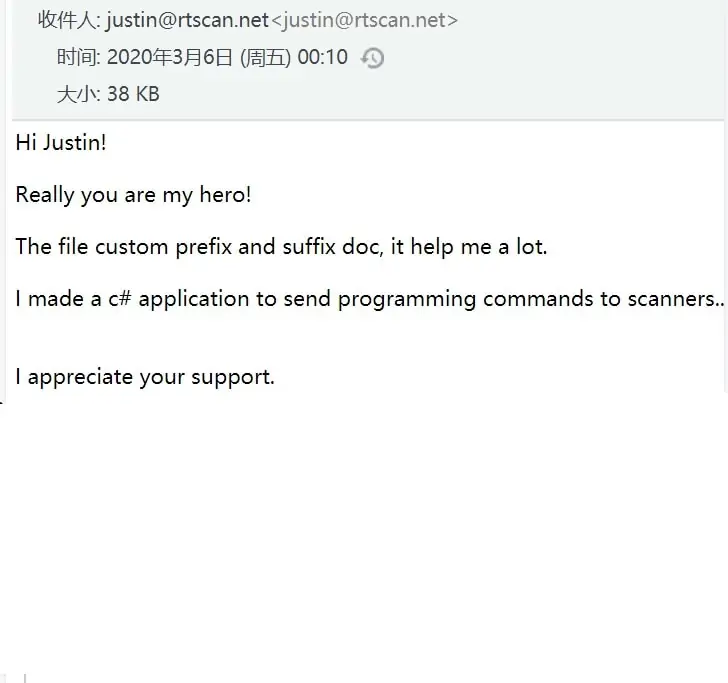728x683 pixels.
Task: Click the time history clock icon
Action: tap(372, 58)
